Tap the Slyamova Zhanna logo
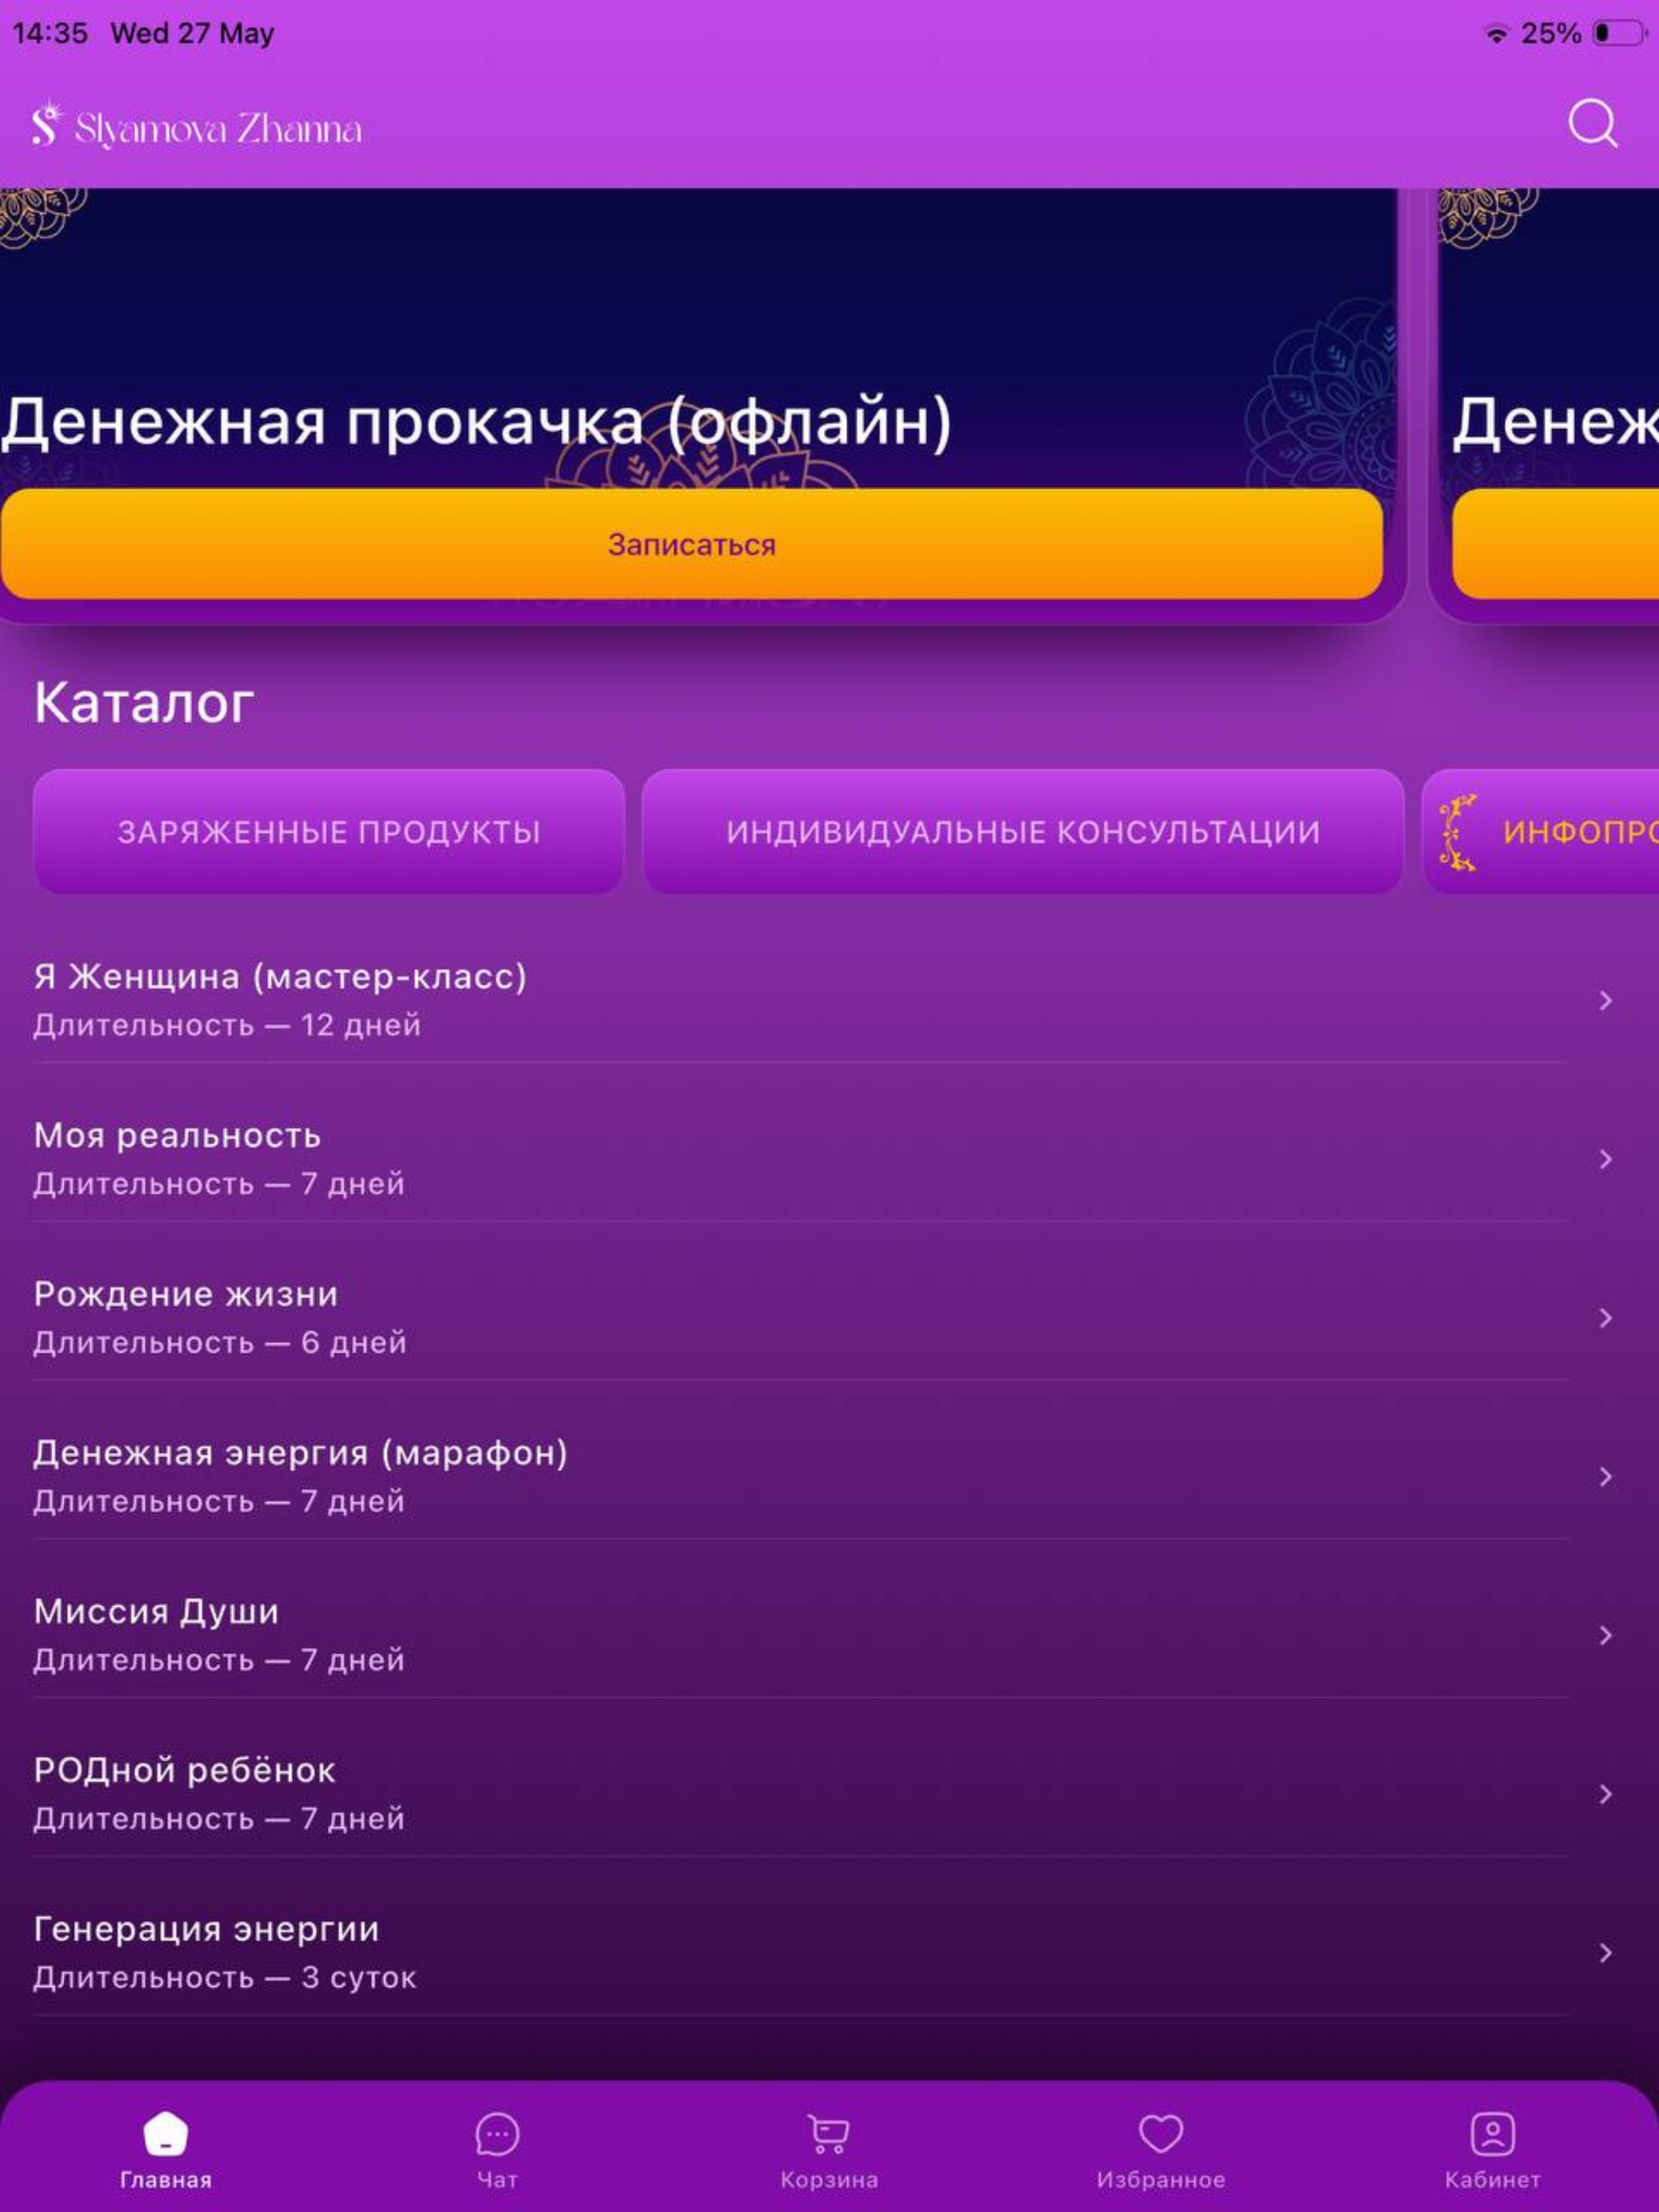 coord(197,125)
